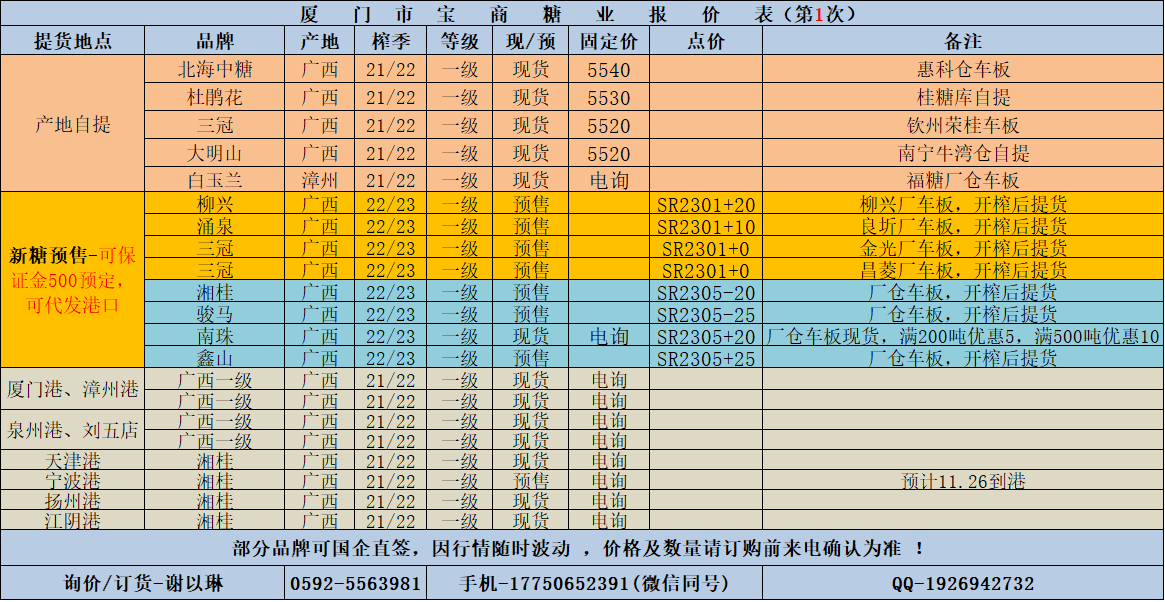The image size is (1165, 602).
Task: Select the 备注 column header
Action: pos(963,41)
